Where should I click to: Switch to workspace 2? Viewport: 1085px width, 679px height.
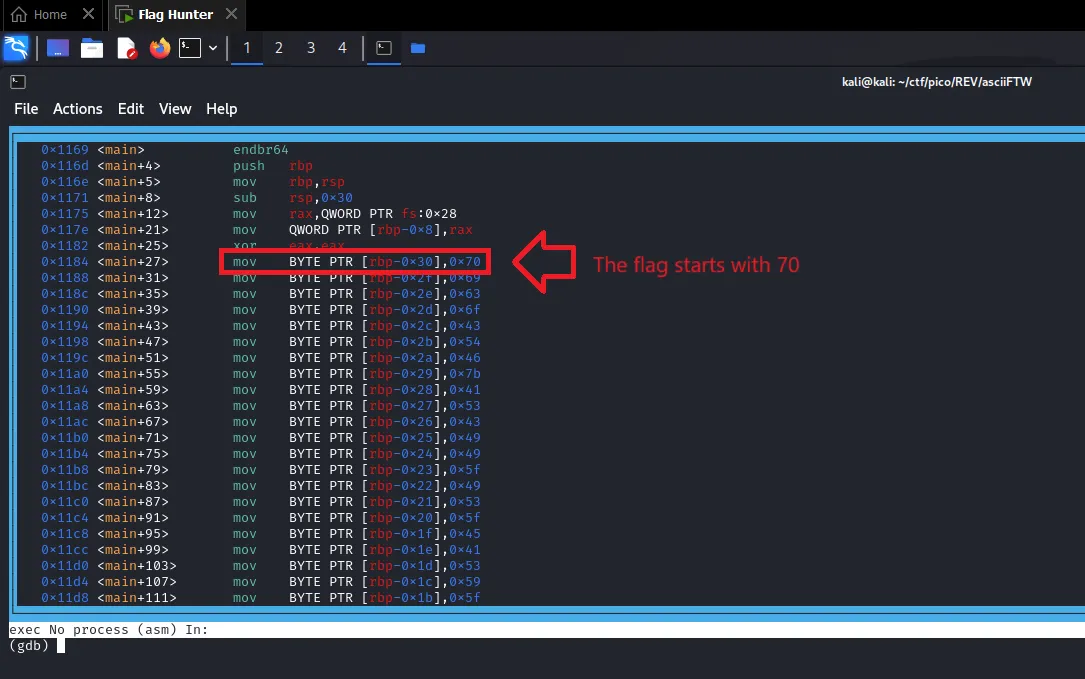click(x=279, y=48)
